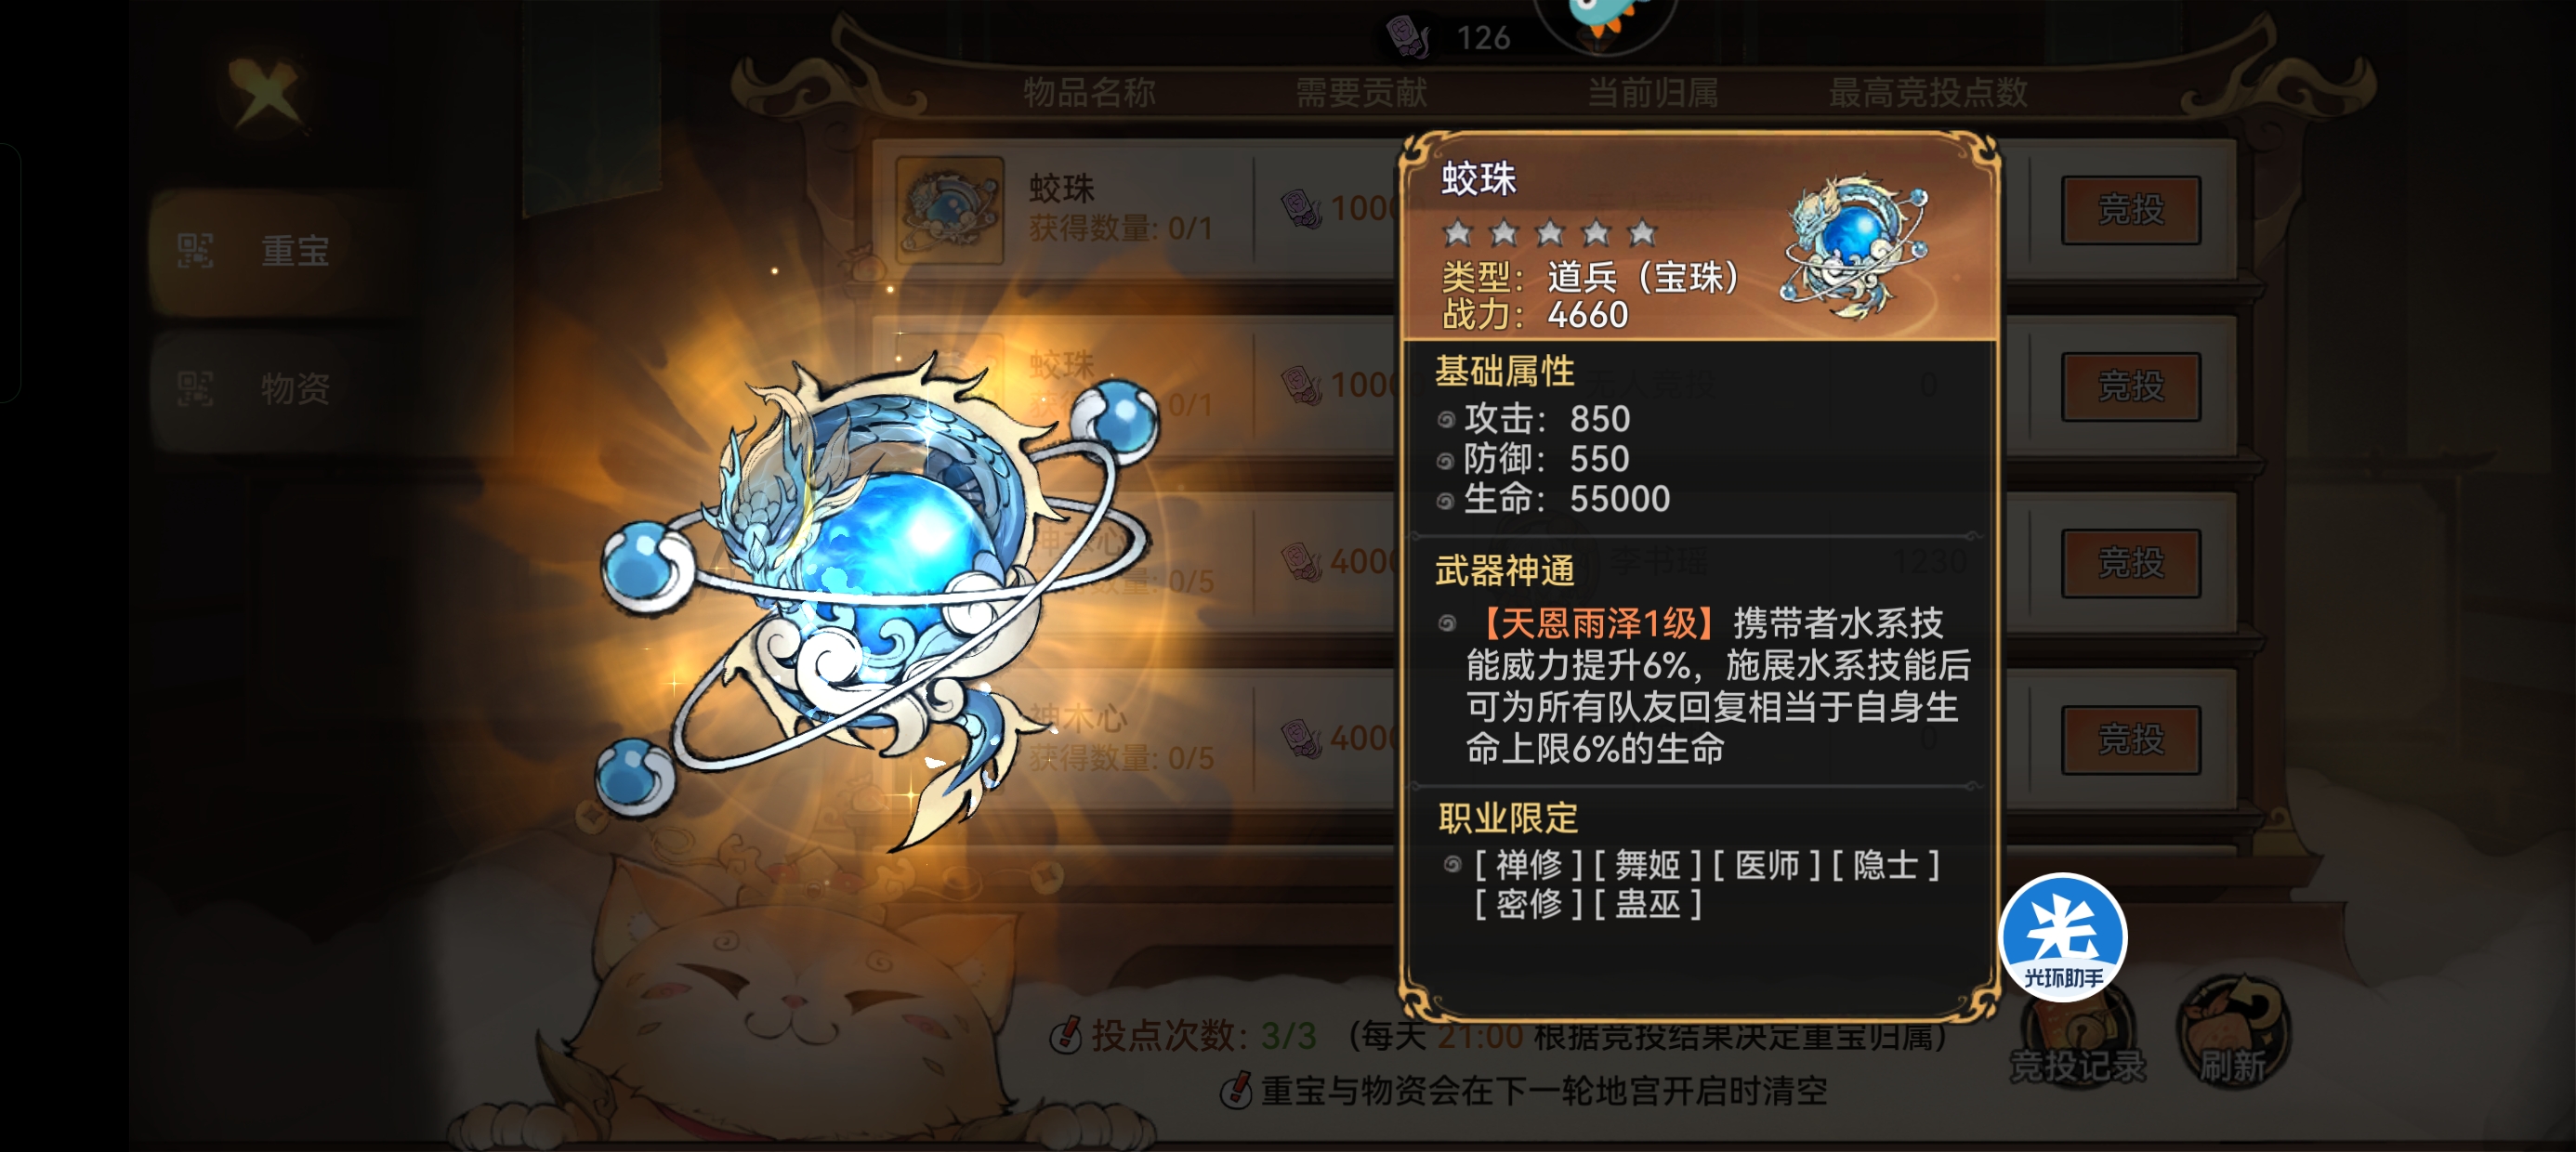Tap the 竞投 button for the first 蛟珠
The height and width of the screenshot is (1152, 2576).
coord(2130,210)
